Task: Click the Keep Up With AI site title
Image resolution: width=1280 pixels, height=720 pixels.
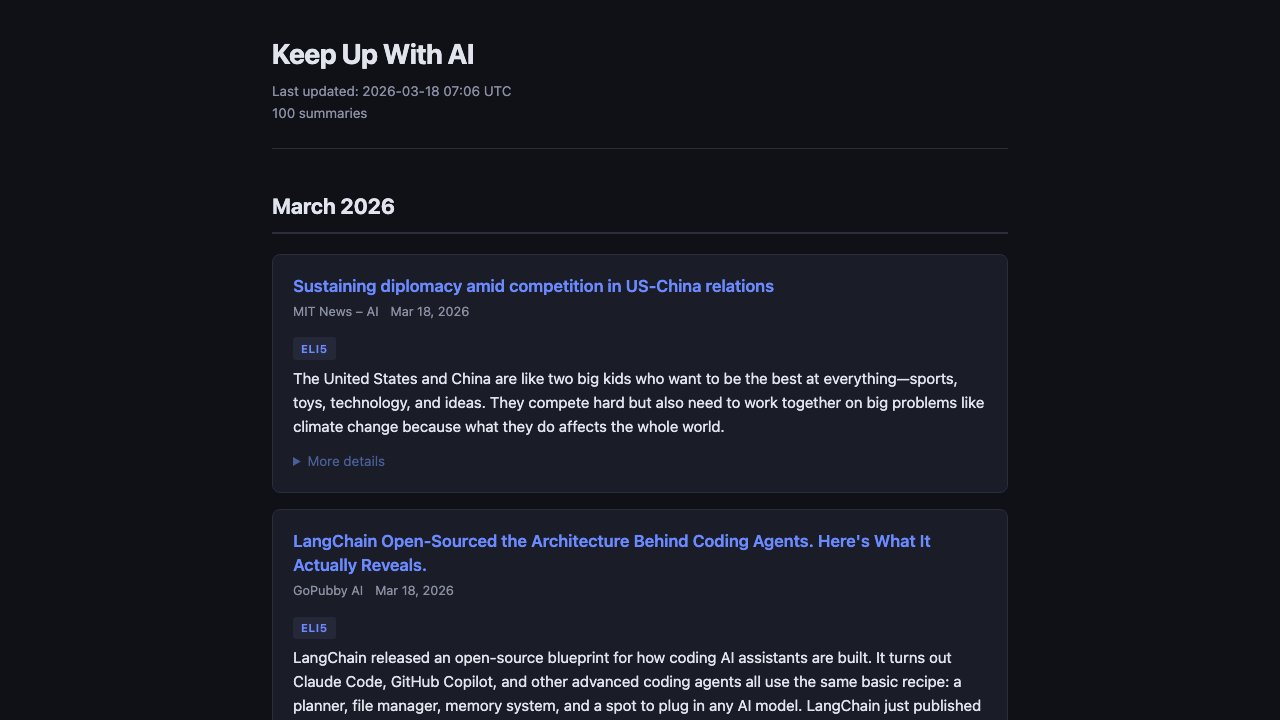Action: click(x=372, y=54)
